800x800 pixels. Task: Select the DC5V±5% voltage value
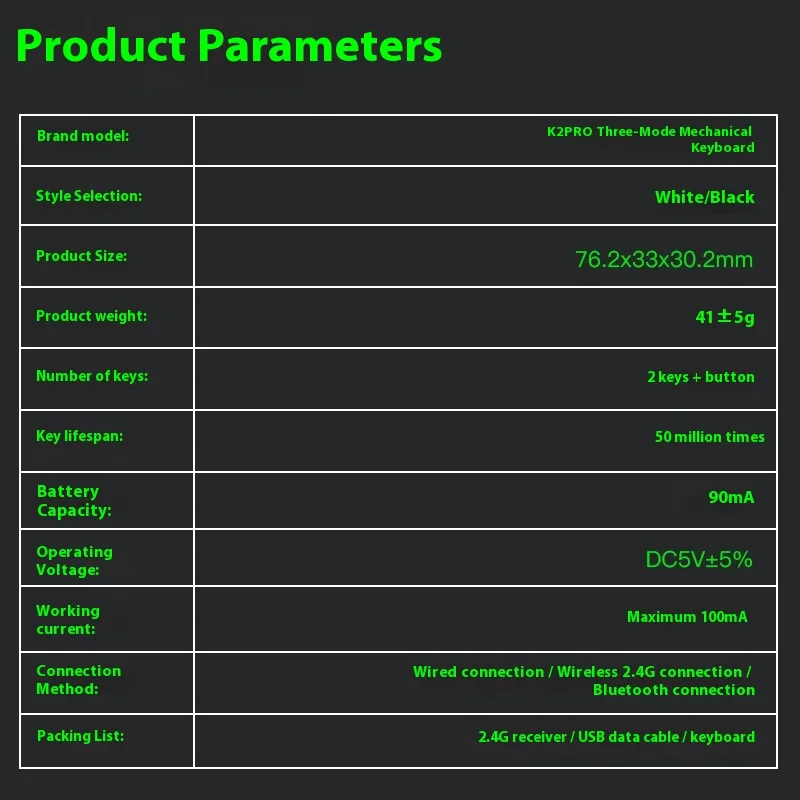pyautogui.click(x=699, y=560)
